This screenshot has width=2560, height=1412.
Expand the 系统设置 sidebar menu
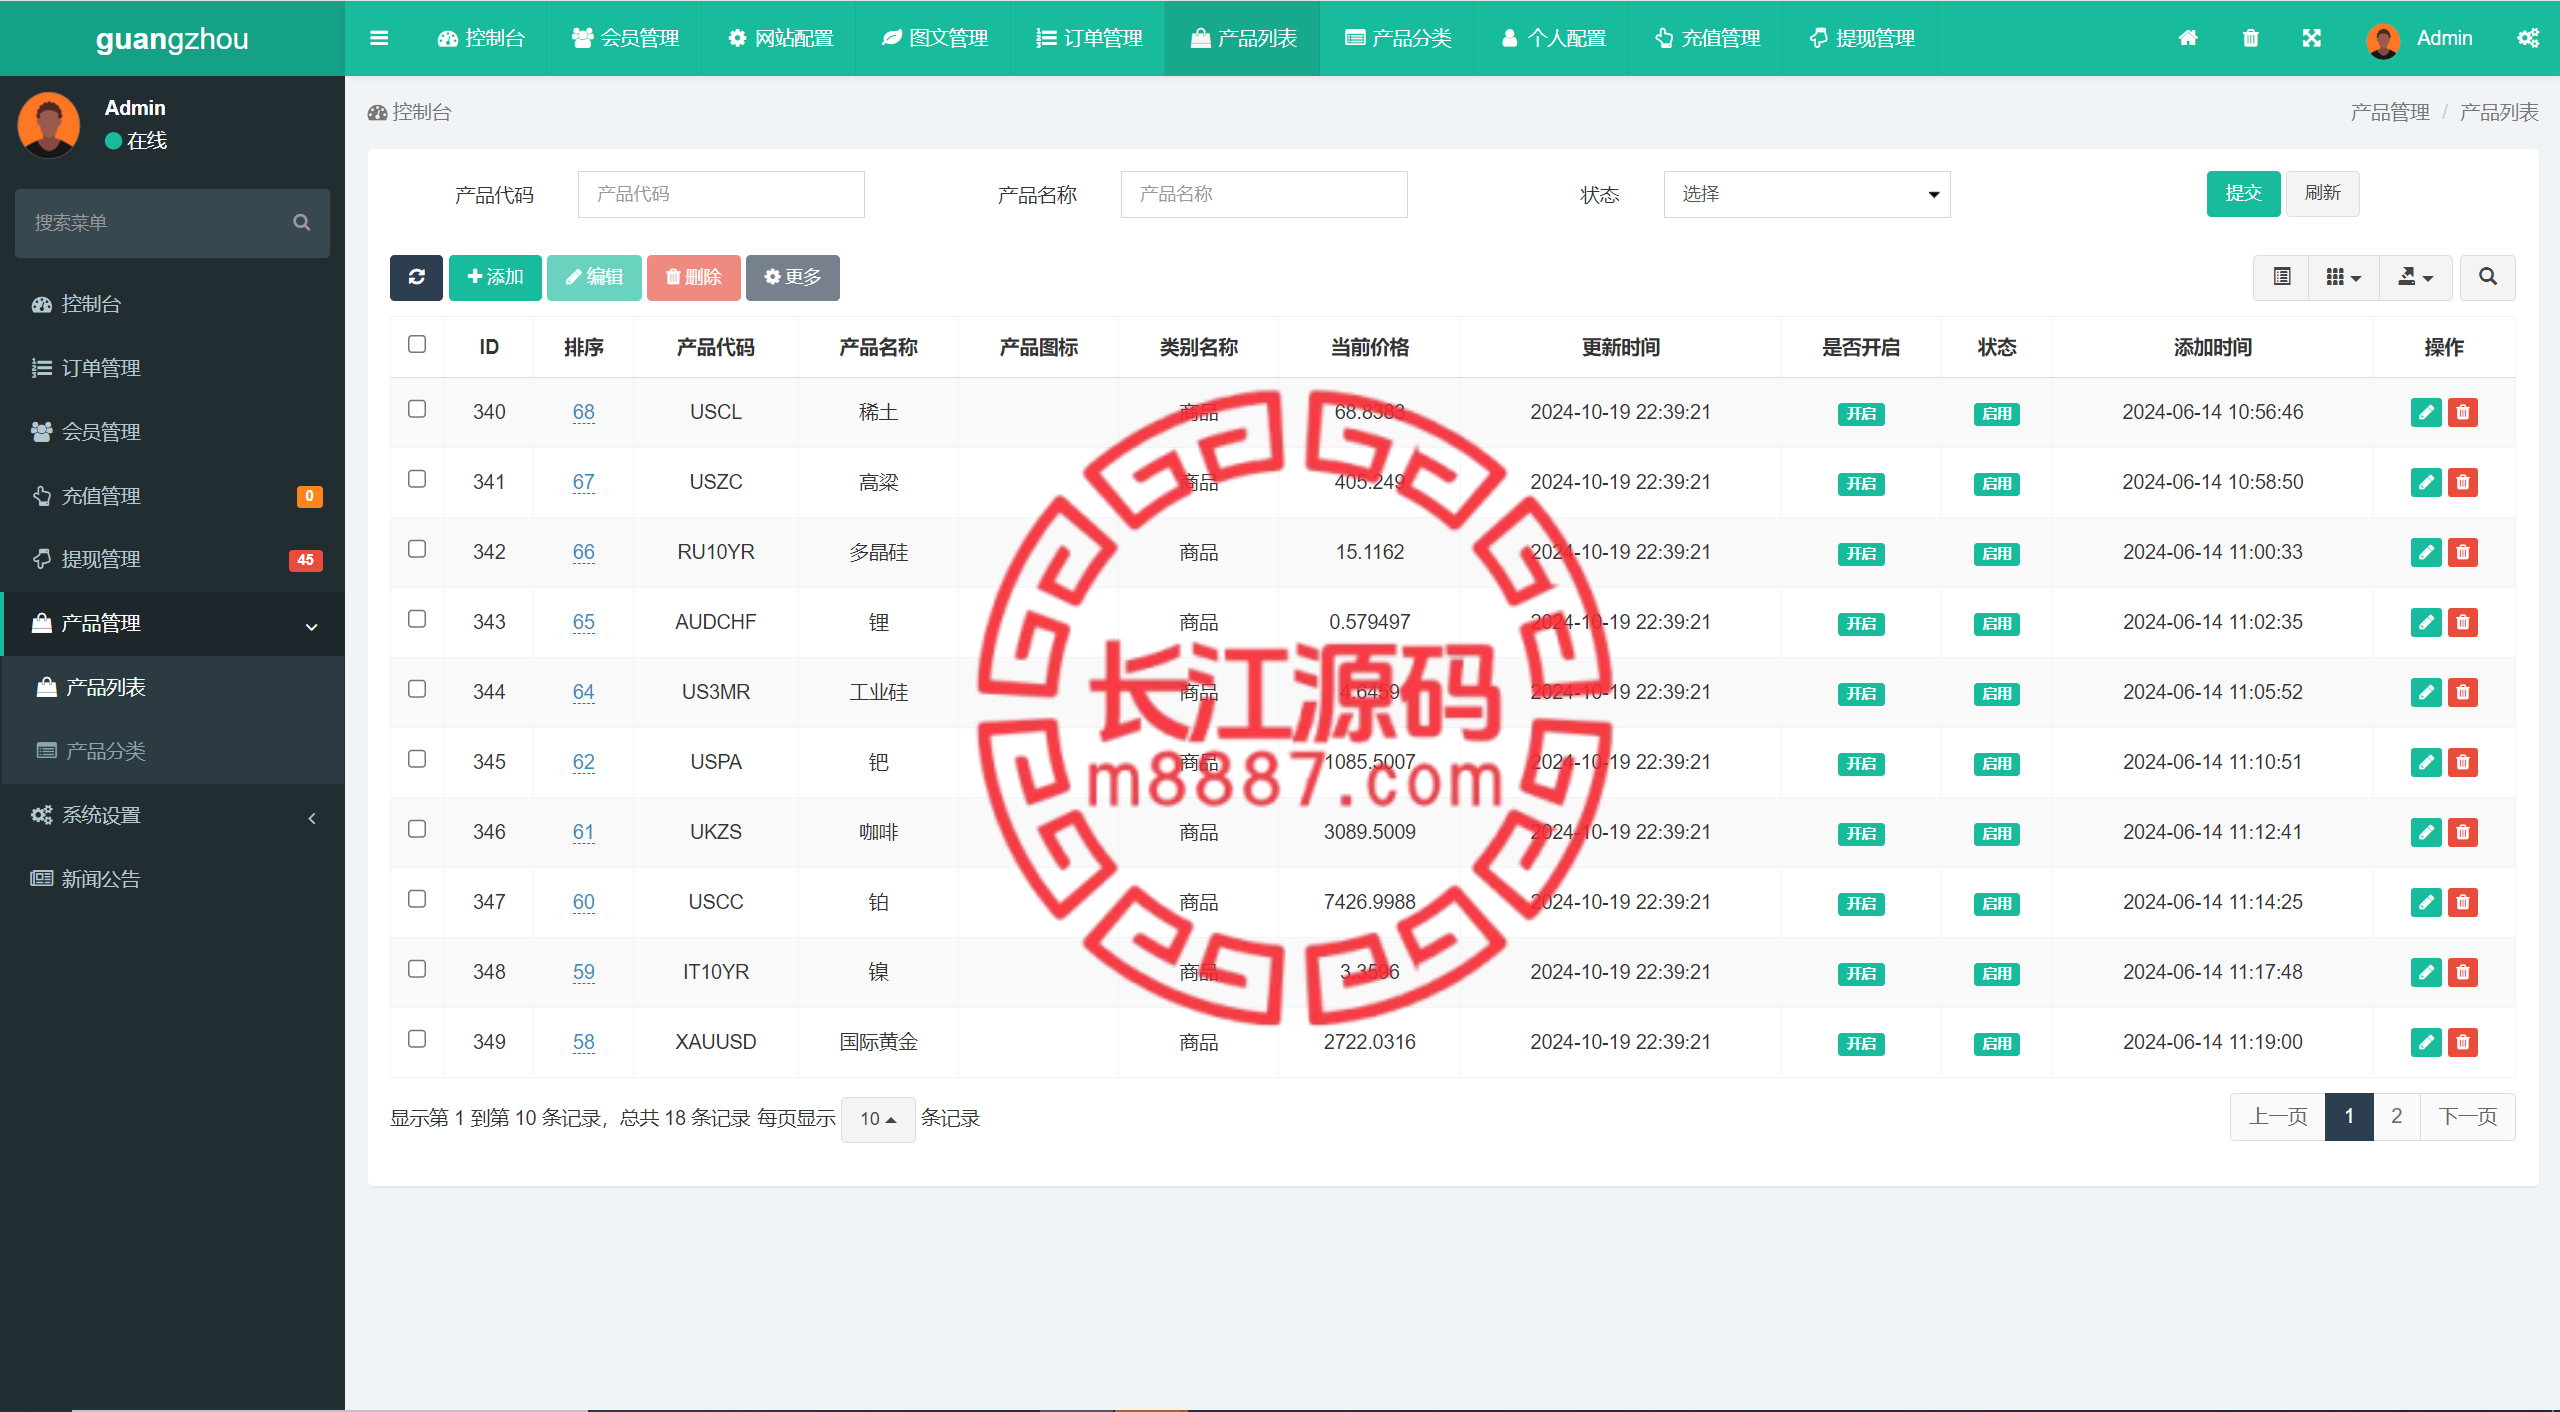pos(174,816)
